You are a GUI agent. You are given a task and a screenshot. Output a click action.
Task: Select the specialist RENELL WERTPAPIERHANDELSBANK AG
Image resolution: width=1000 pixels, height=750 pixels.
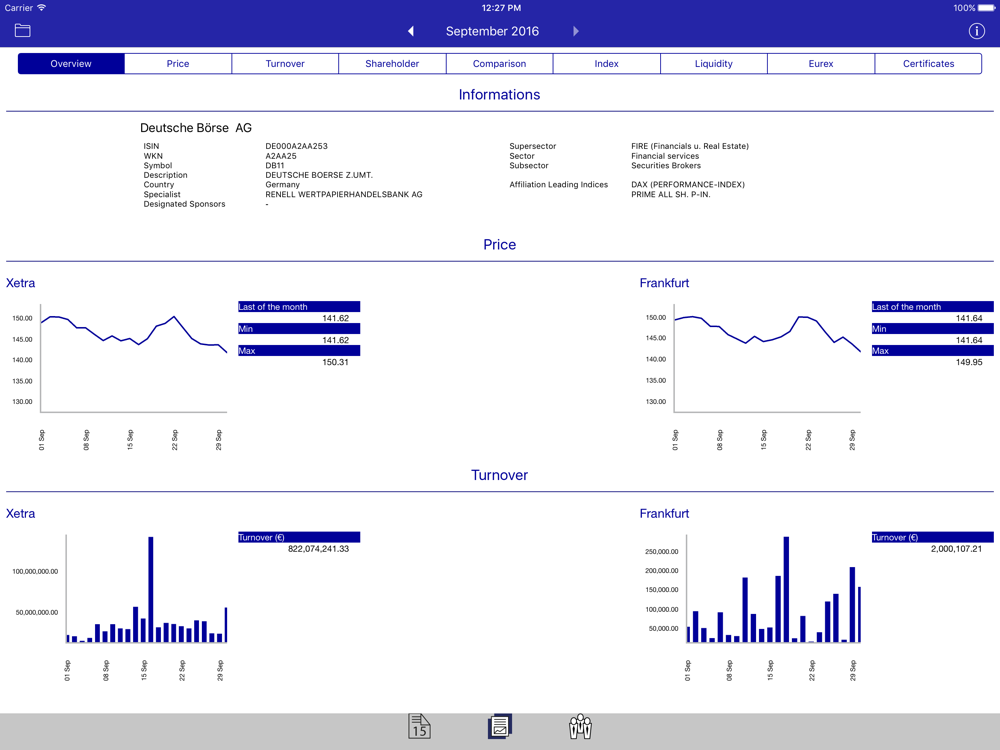tap(344, 194)
